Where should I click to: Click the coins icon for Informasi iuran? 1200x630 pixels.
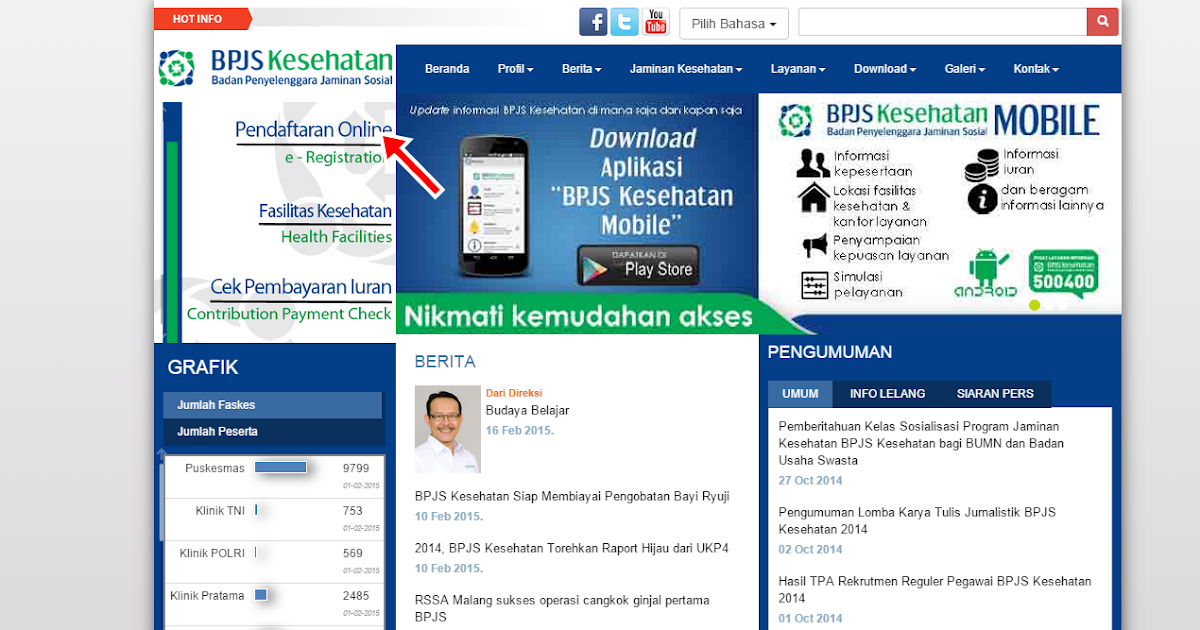pos(982,165)
